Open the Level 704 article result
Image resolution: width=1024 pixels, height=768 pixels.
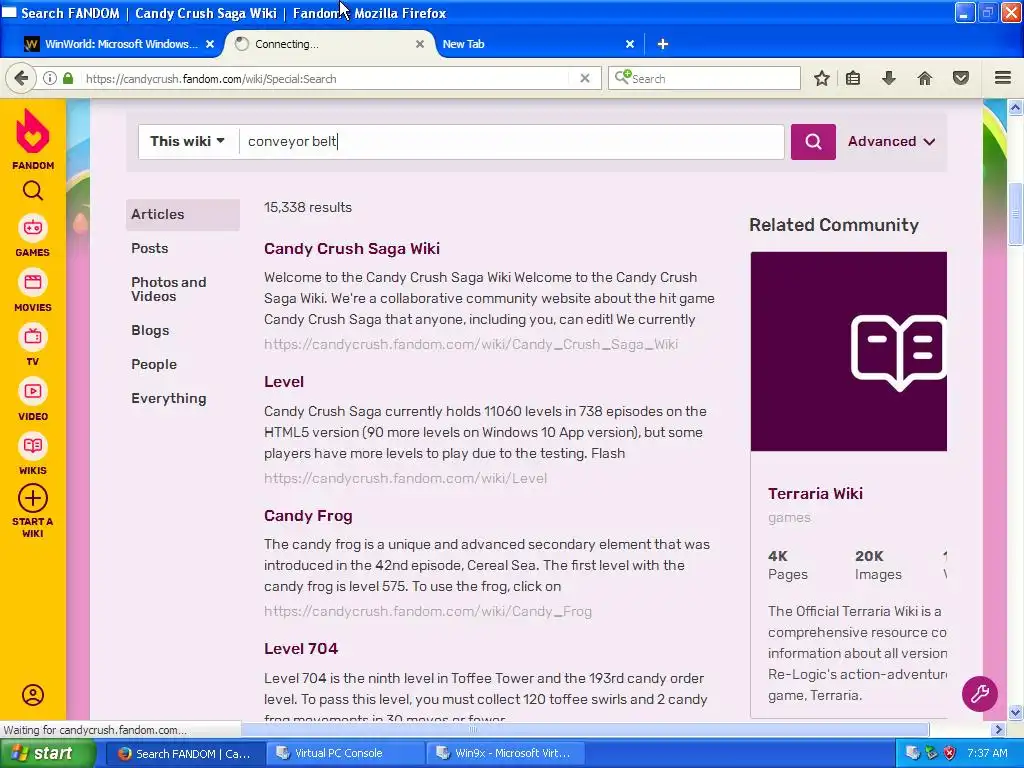pyautogui.click(x=301, y=649)
